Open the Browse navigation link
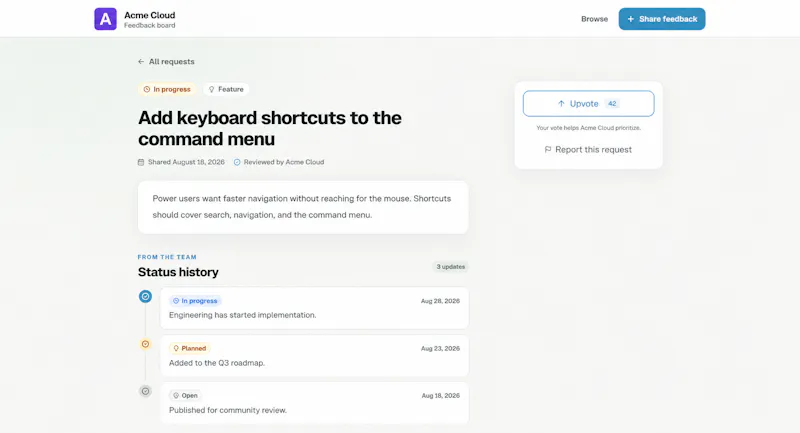The width and height of the screenshot is (800, 433). (x=594, y=19)
